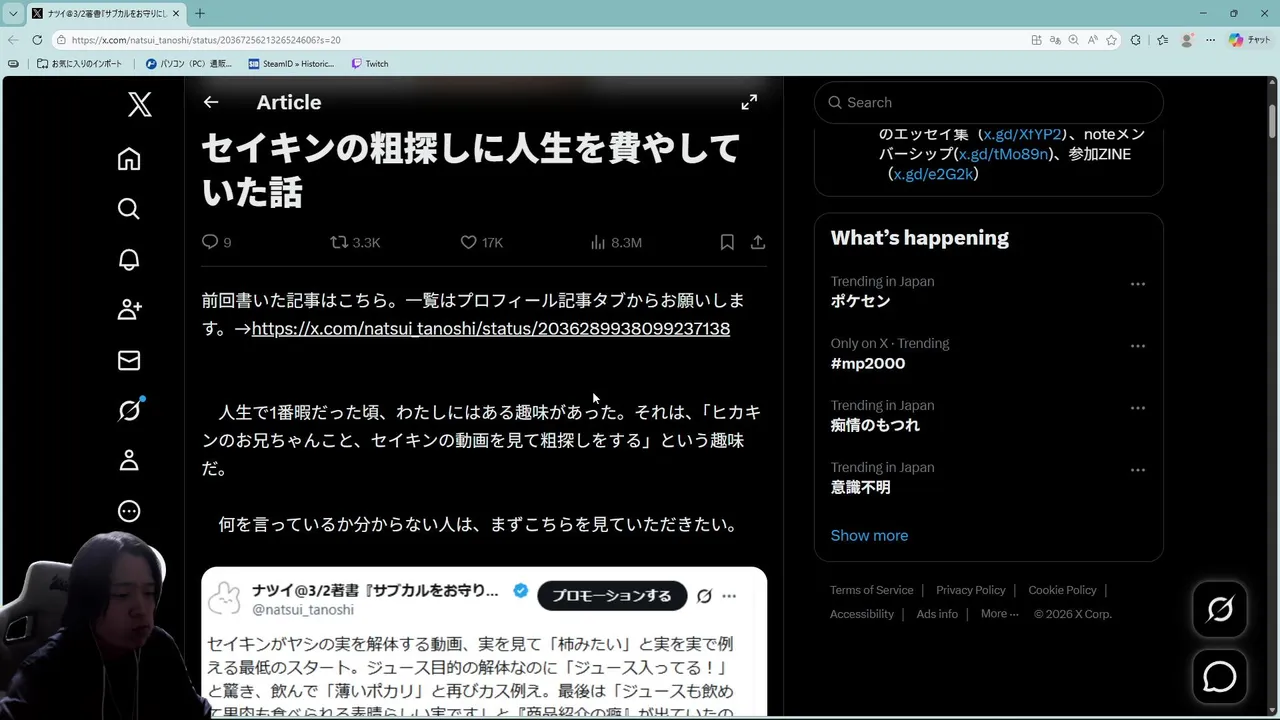This screenshot has width=1280, height=720.
Task: Open the 痴情のもつれ trending topic
Action: tap(875, 425)
